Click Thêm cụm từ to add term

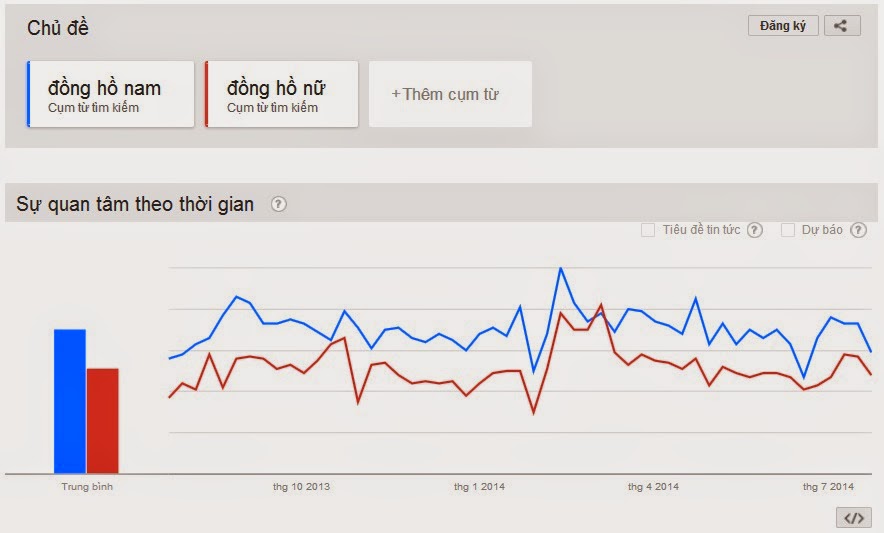pyautogui.click(x=450, y=94)
